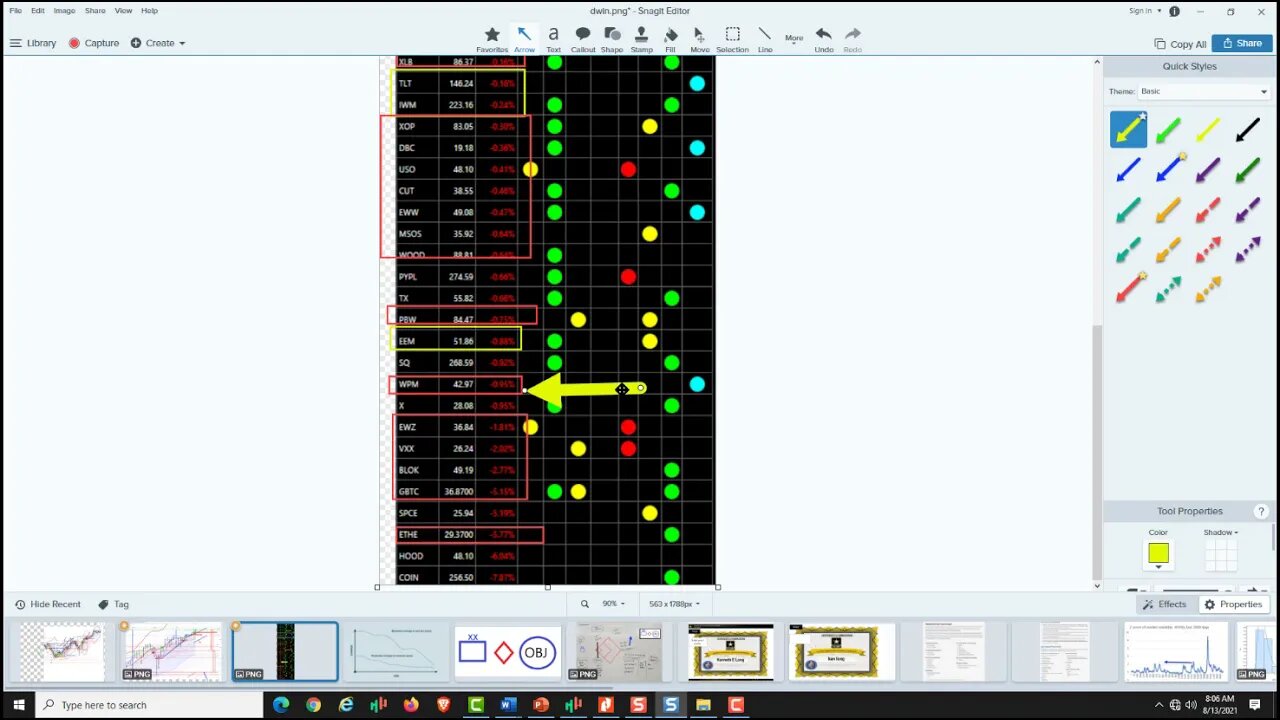Apply the purple dashed double-headed arrow style
Screen dimensions: 1280x720
click(x=1248, y=250)
